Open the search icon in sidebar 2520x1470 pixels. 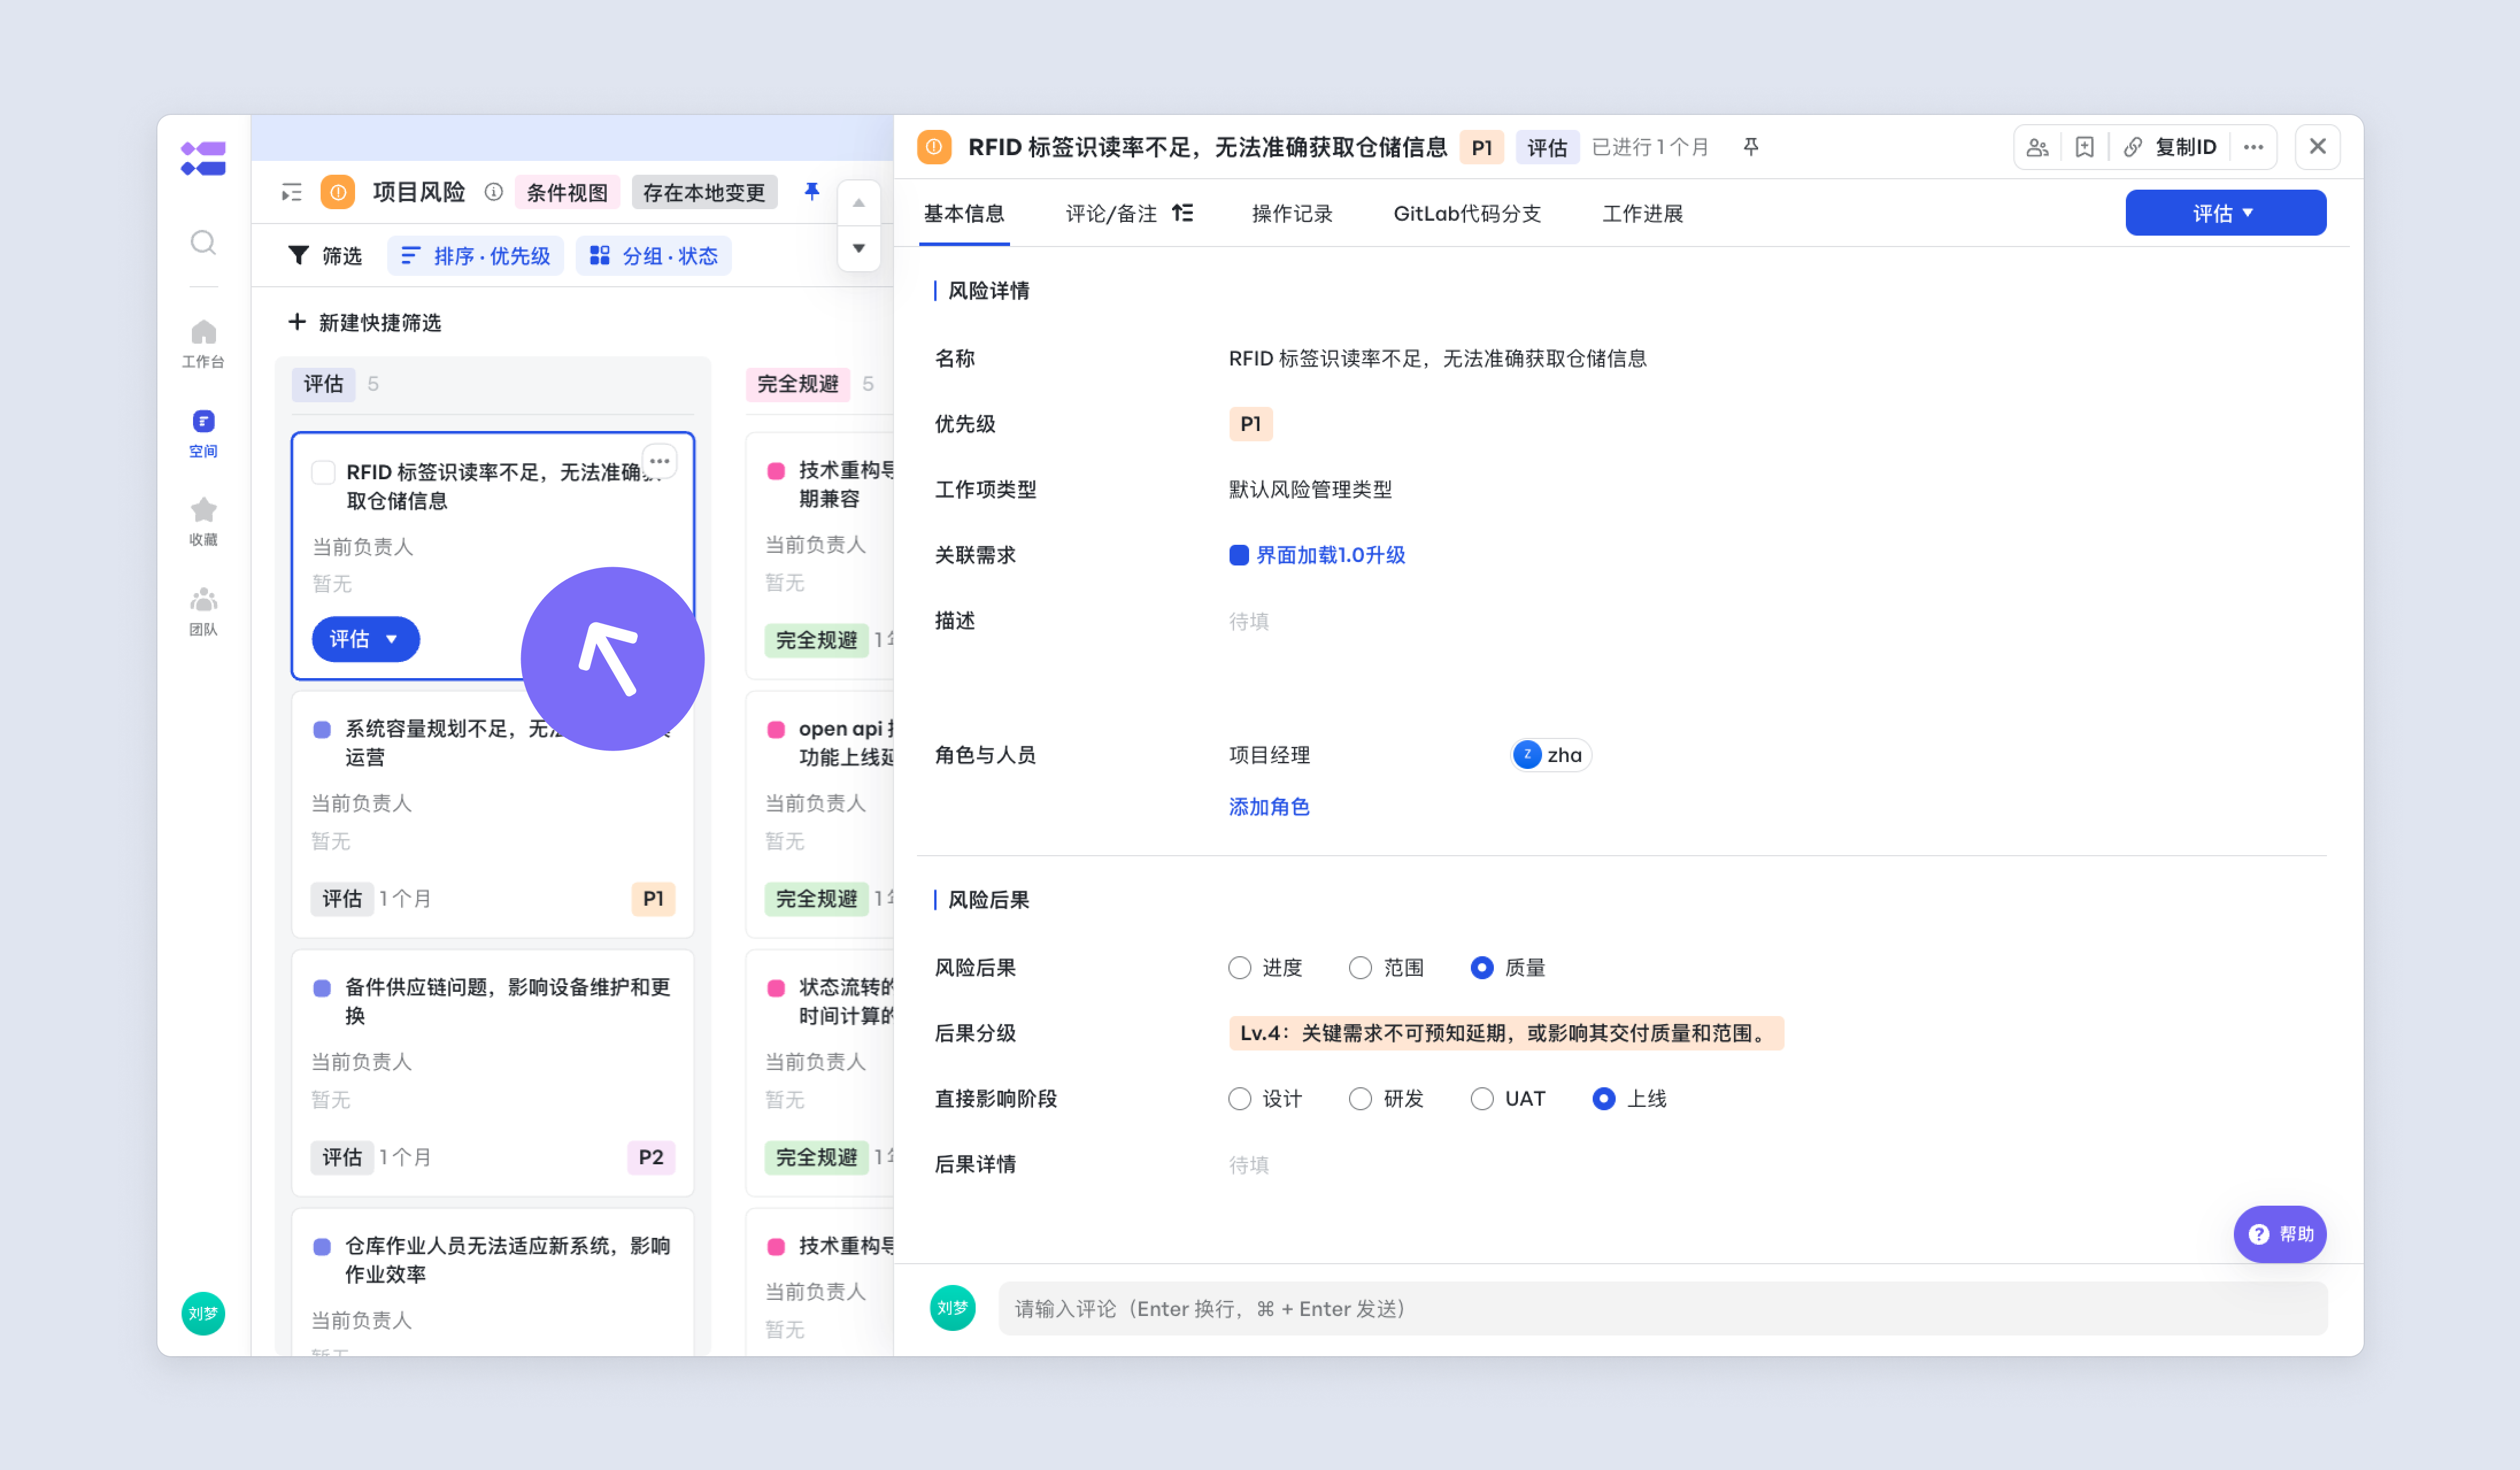tap(203, 242)
